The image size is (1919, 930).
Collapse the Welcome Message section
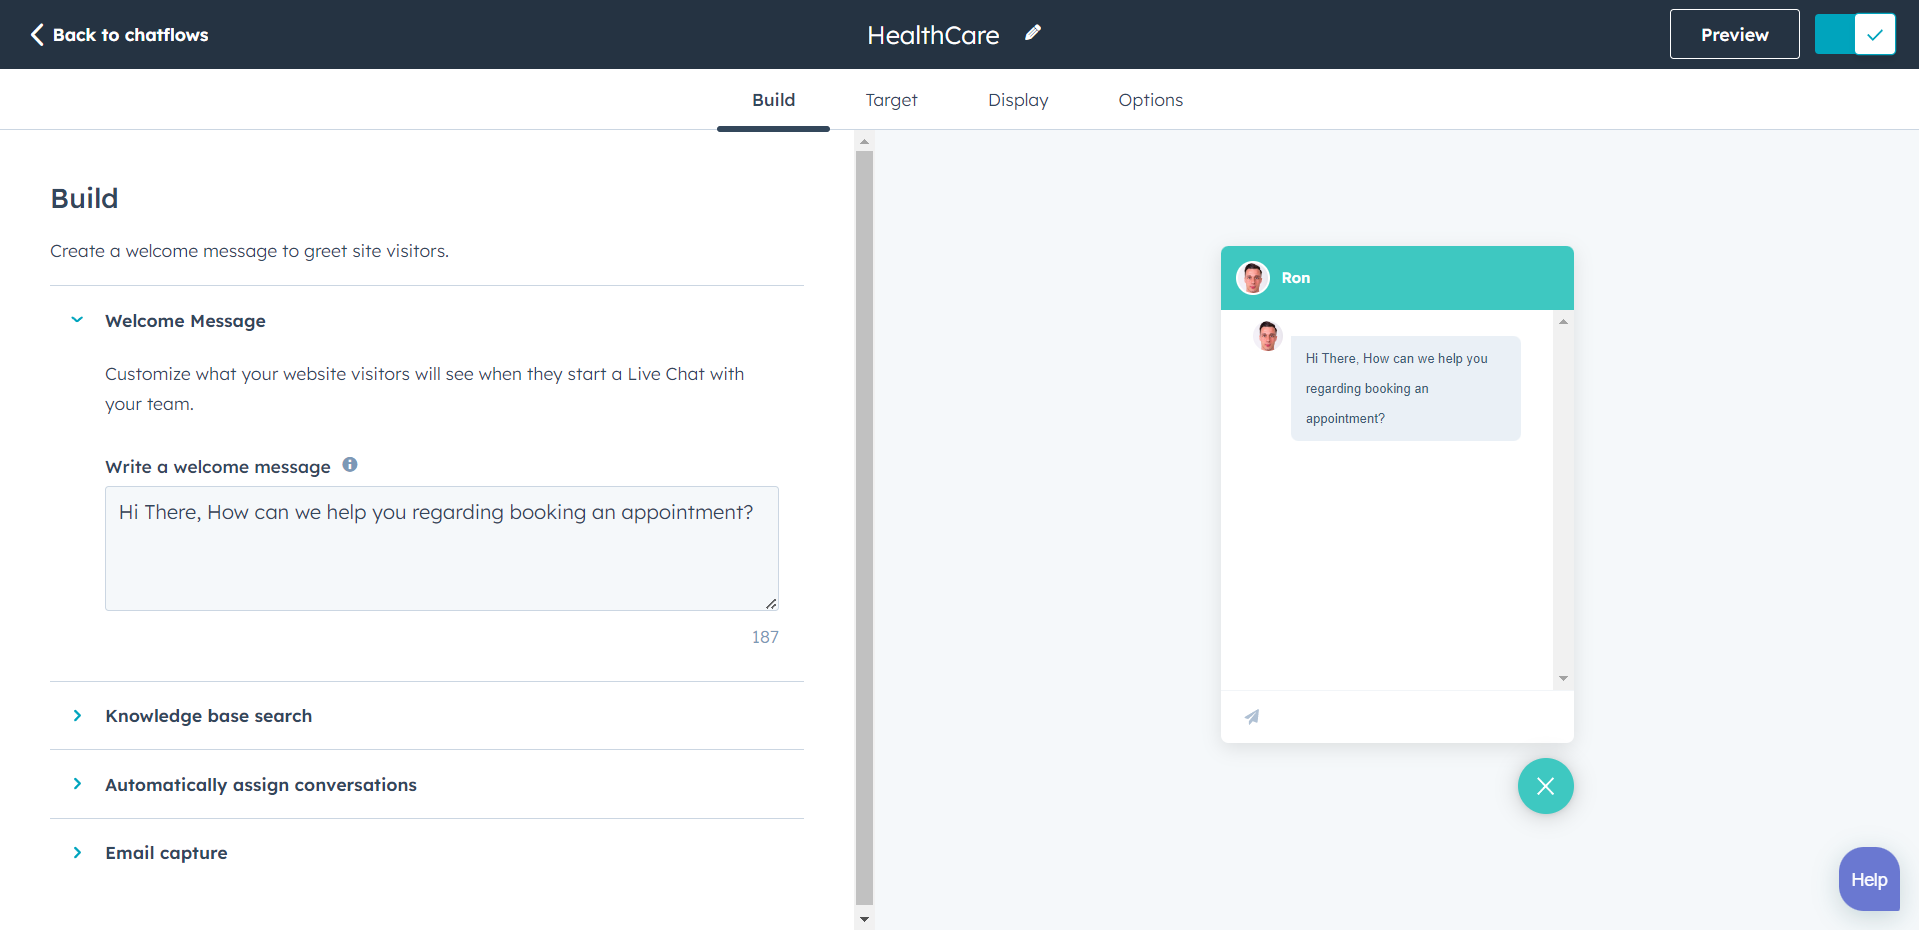pos(77,320)
